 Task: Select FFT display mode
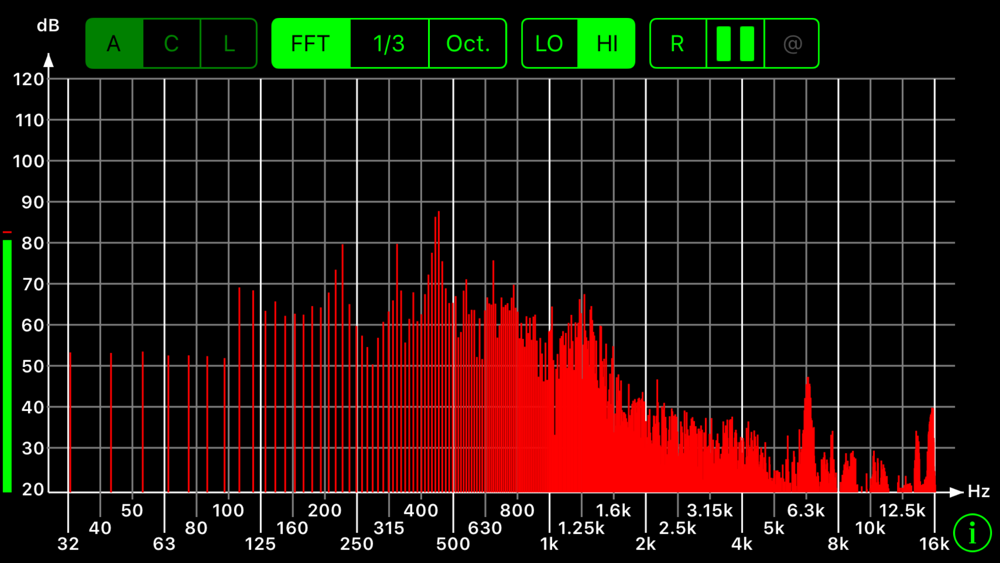pyautogui.click(x=311, y=43)
